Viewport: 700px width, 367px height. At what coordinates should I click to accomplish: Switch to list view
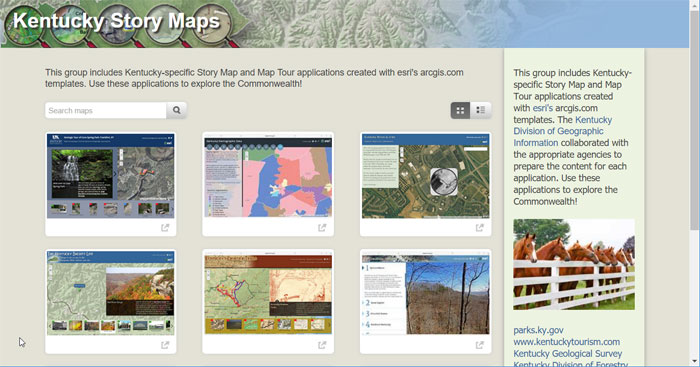tap(480, 110)
